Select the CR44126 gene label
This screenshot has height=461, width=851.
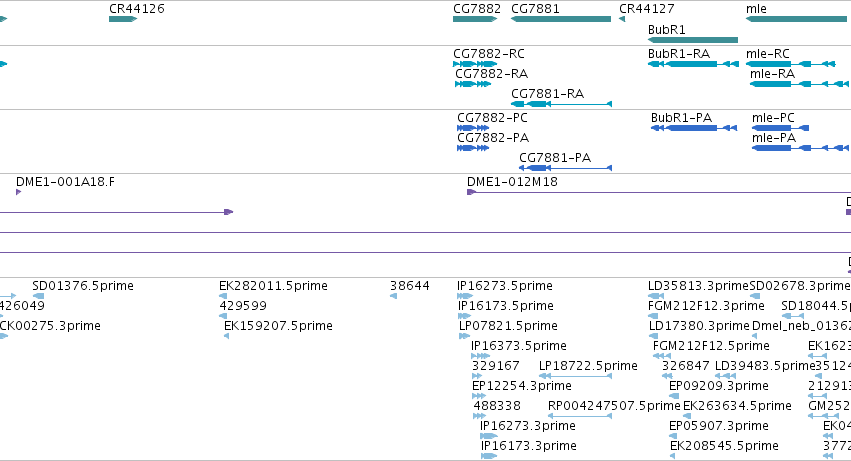[x=137, y=9]
